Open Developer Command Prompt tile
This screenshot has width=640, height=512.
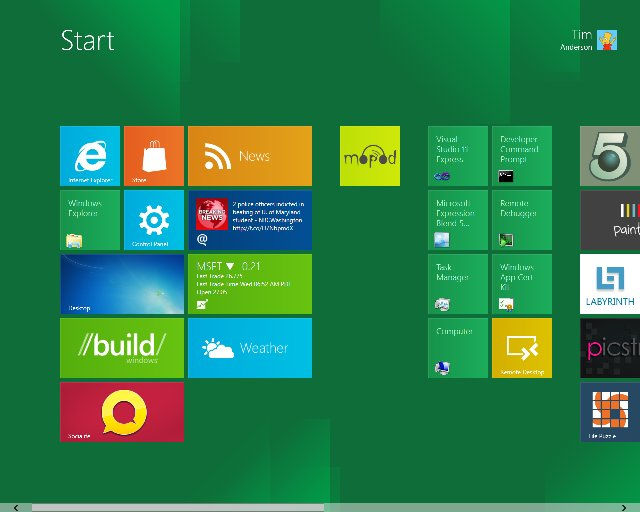pos(522,156)
